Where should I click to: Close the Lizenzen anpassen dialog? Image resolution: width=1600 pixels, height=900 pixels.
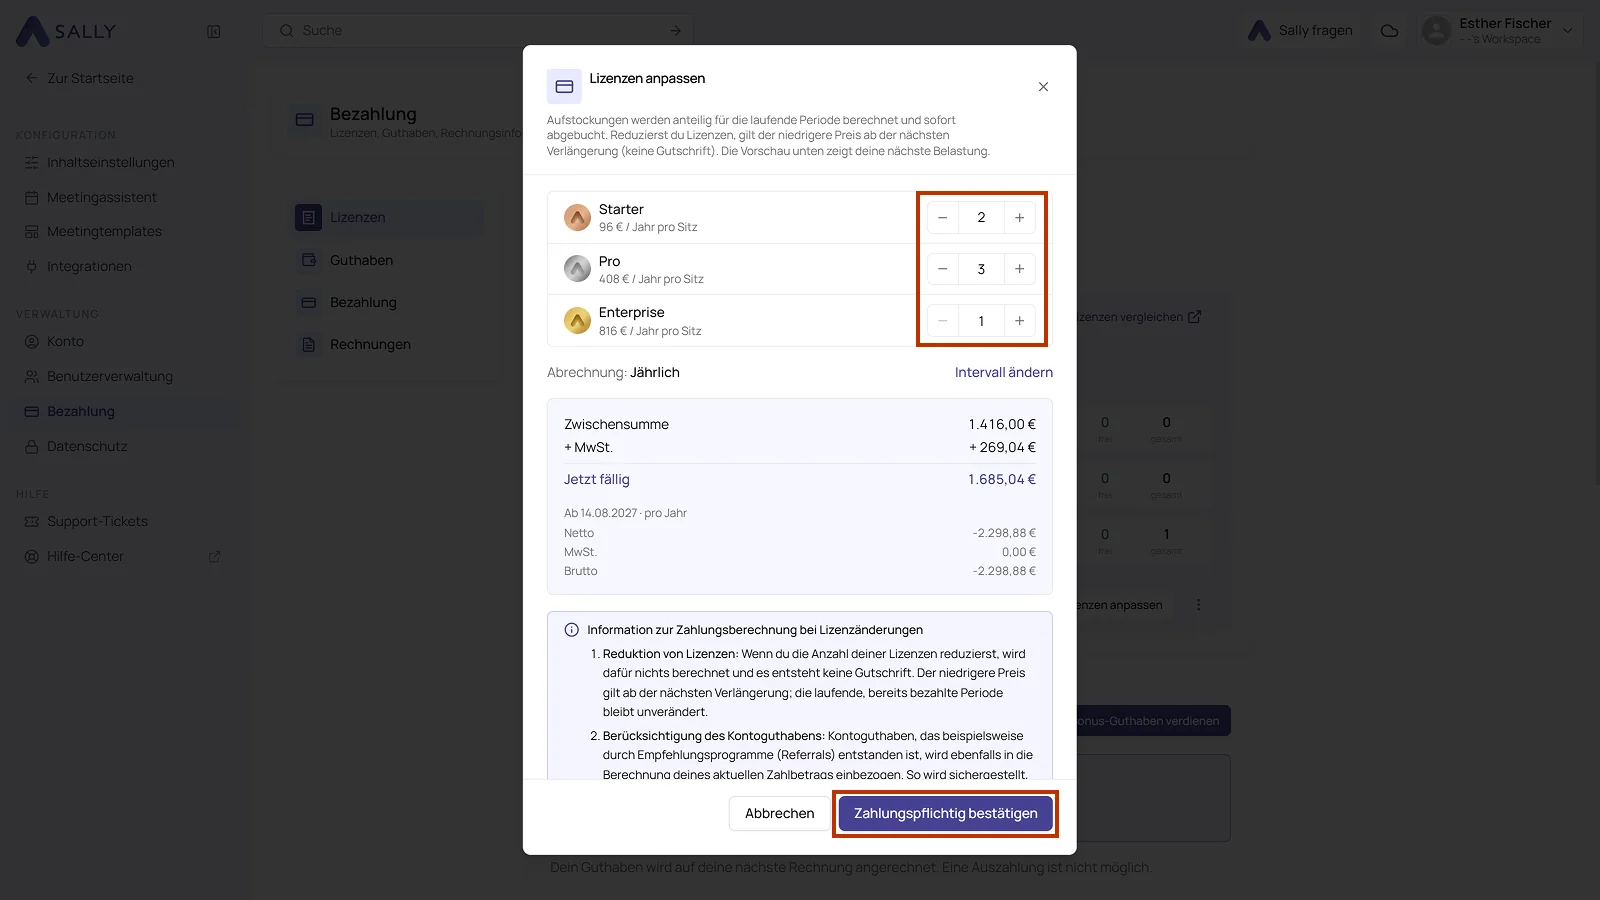point(1043,87)
